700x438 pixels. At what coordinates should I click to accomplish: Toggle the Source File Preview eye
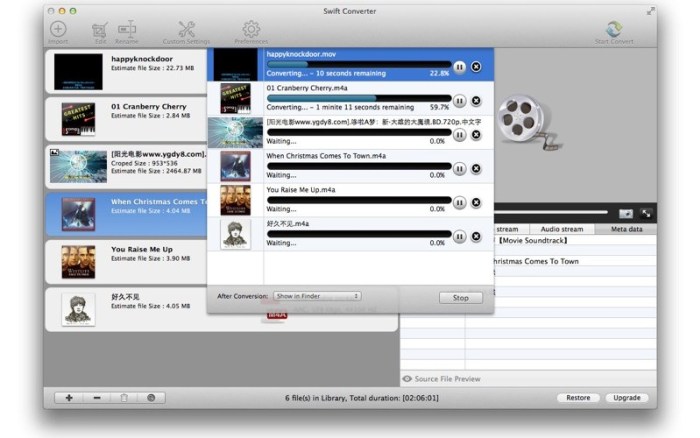pos(407,379)
